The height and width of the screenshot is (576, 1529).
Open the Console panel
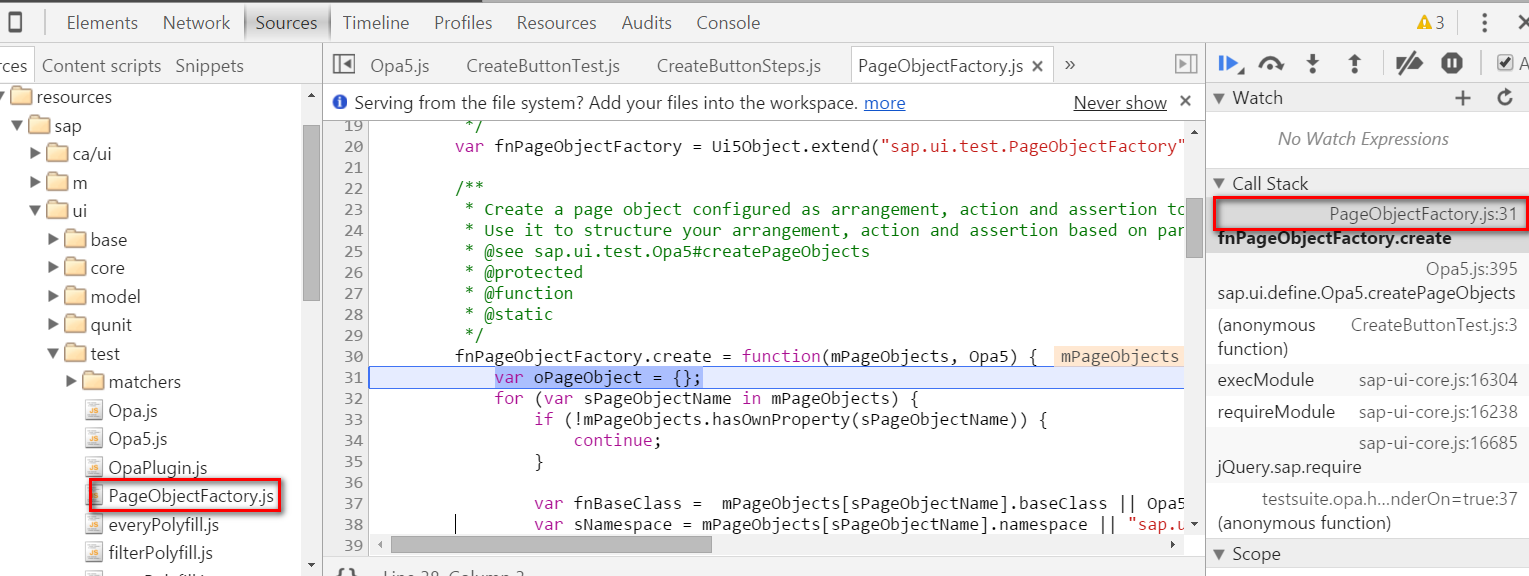click(x=728, y=22)
